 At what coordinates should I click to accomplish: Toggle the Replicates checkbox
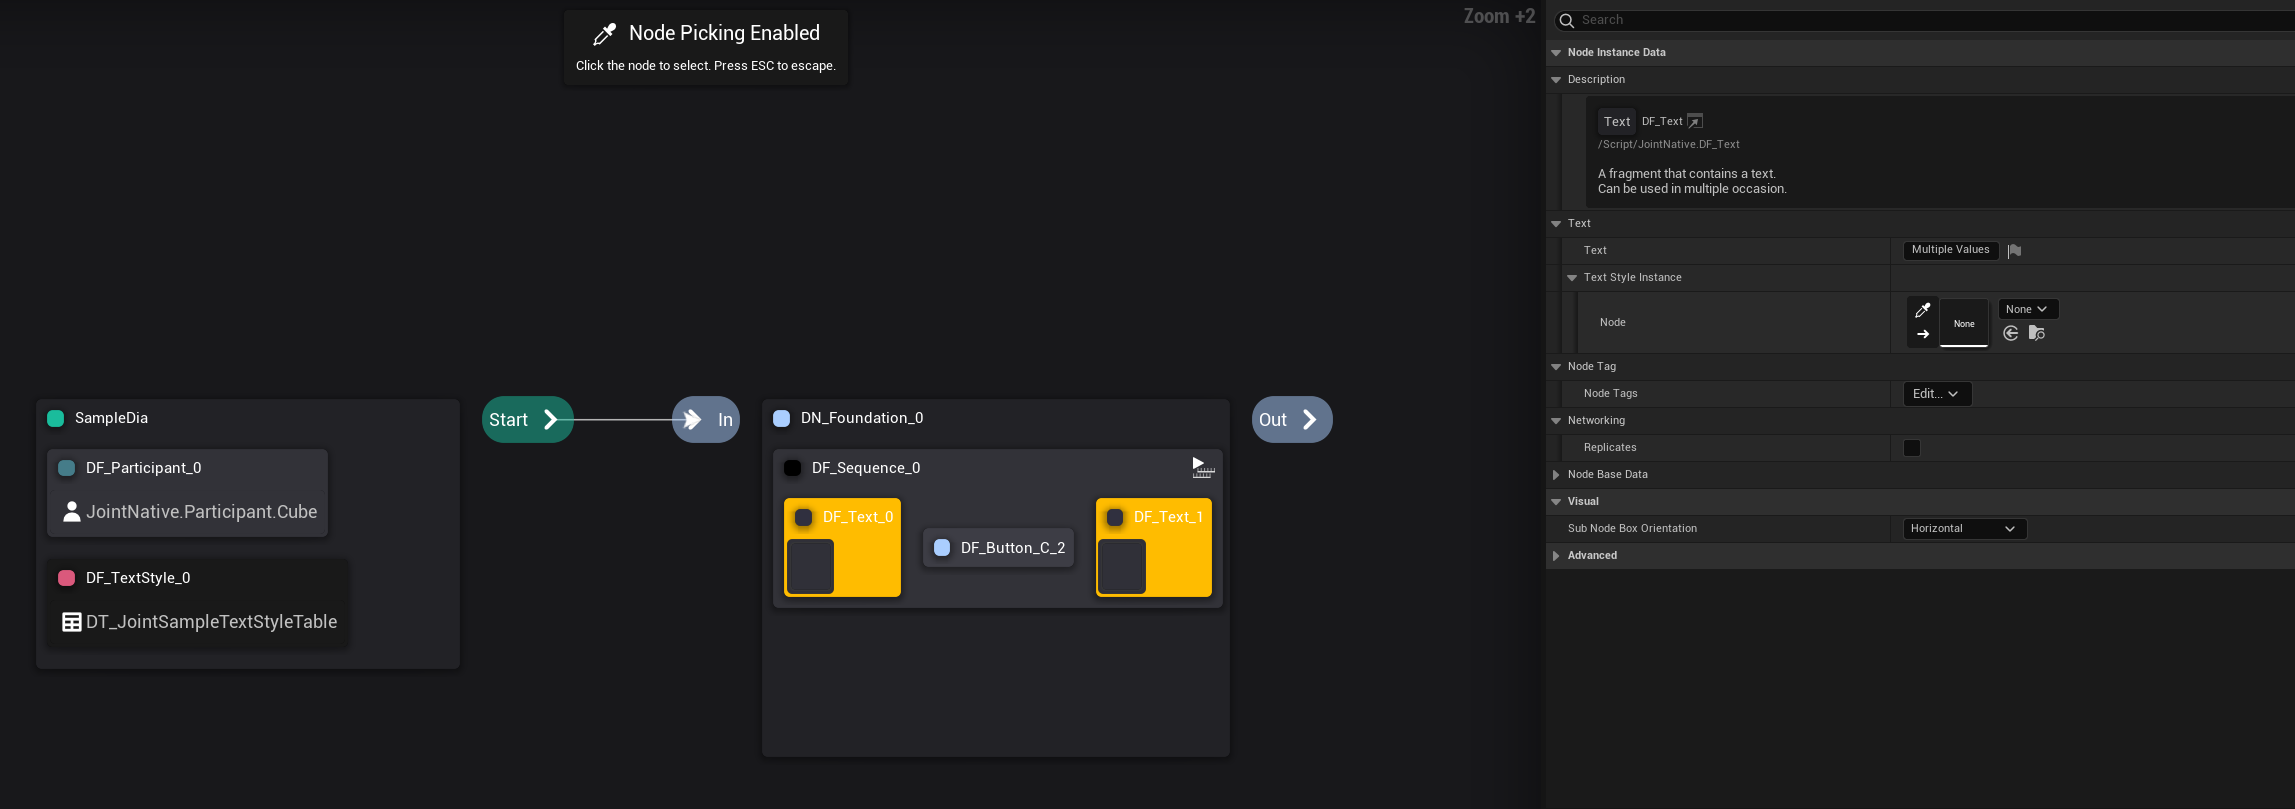tap(1912, 448)
